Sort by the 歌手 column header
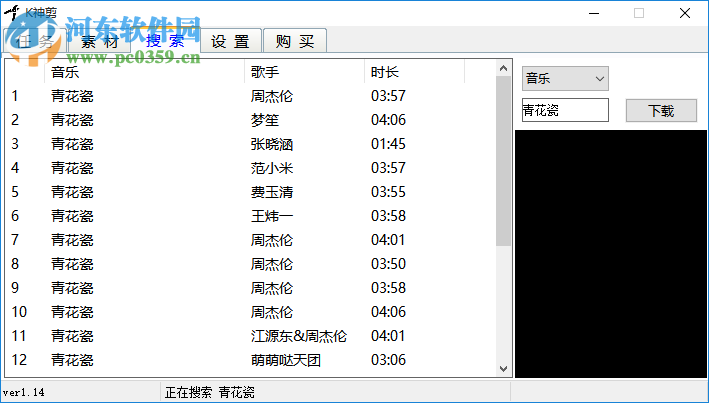Viewport: 709px width, 403px height. pos(304,72)
